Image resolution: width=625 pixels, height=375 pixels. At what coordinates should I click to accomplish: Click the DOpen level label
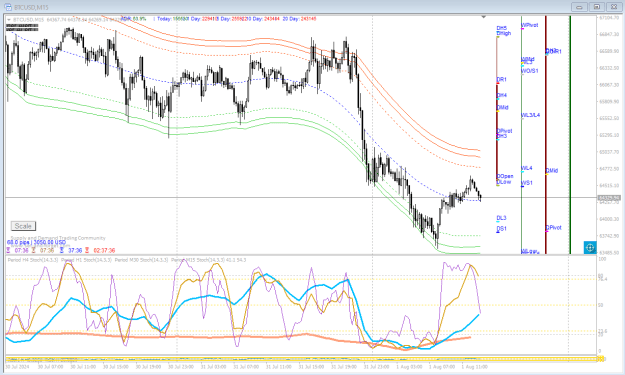505,176
